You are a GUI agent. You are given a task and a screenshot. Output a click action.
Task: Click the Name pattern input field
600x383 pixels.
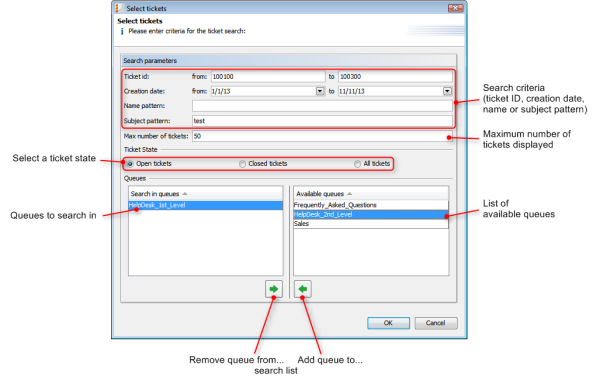(x=322, y=106)
